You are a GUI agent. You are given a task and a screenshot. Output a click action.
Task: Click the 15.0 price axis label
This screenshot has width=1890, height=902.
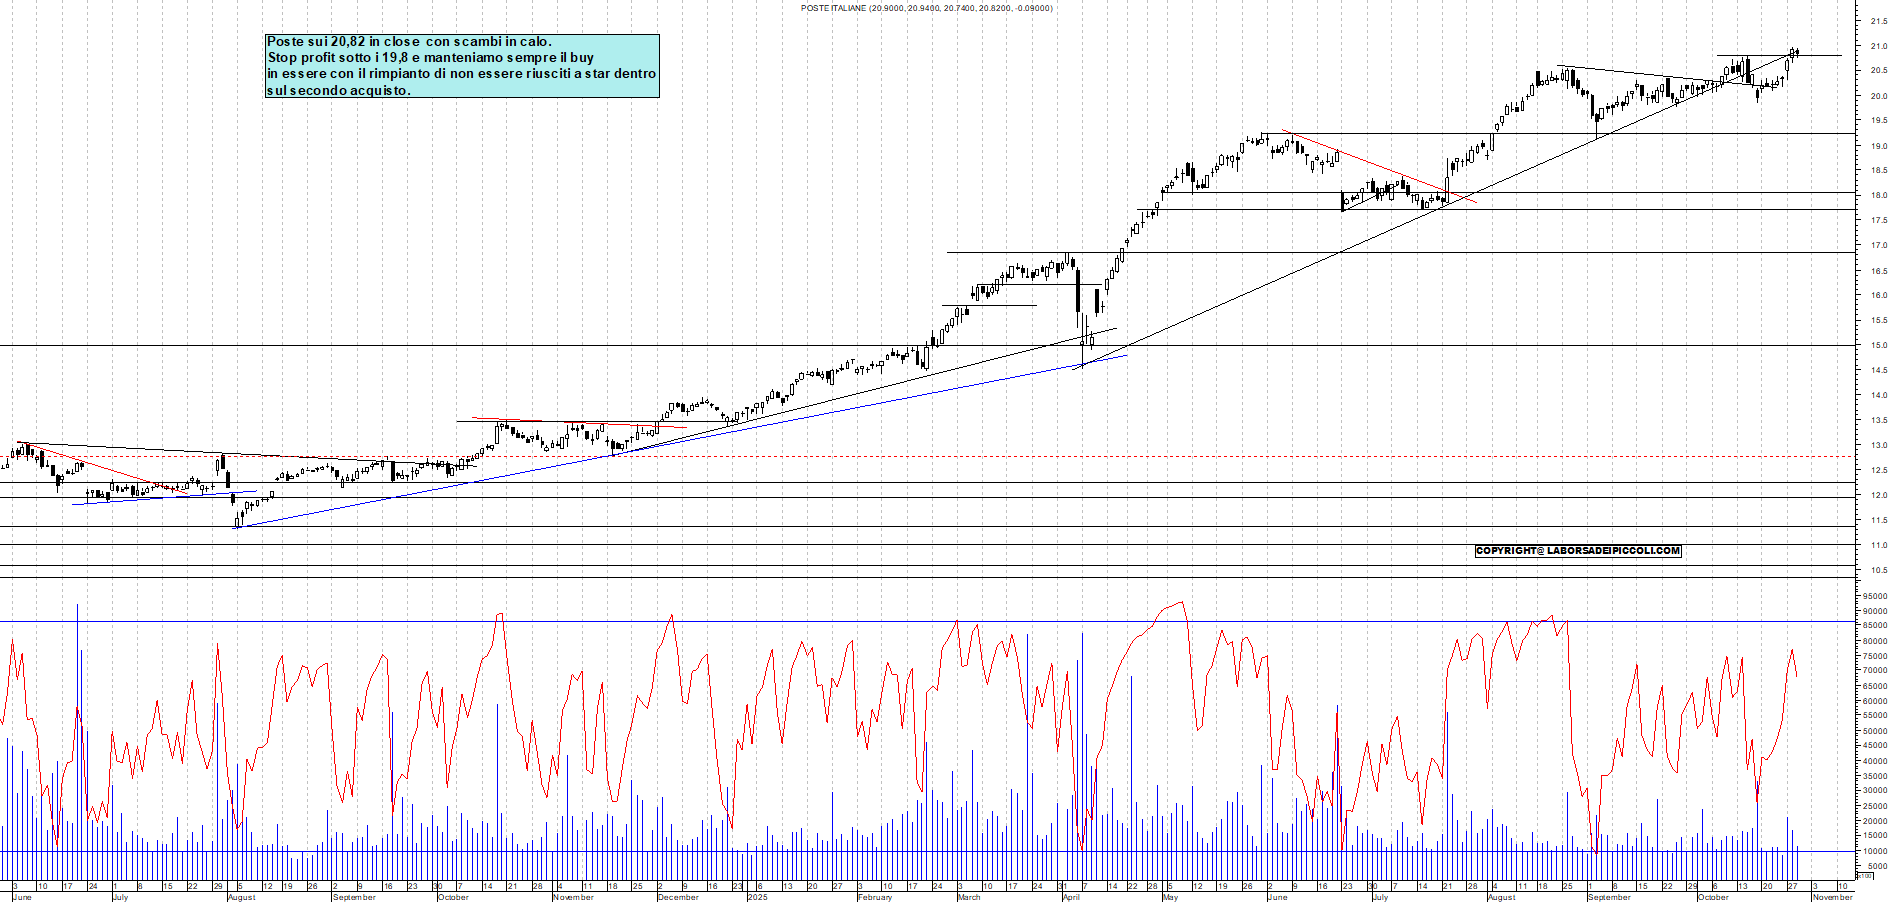(x=1878, y=346)
